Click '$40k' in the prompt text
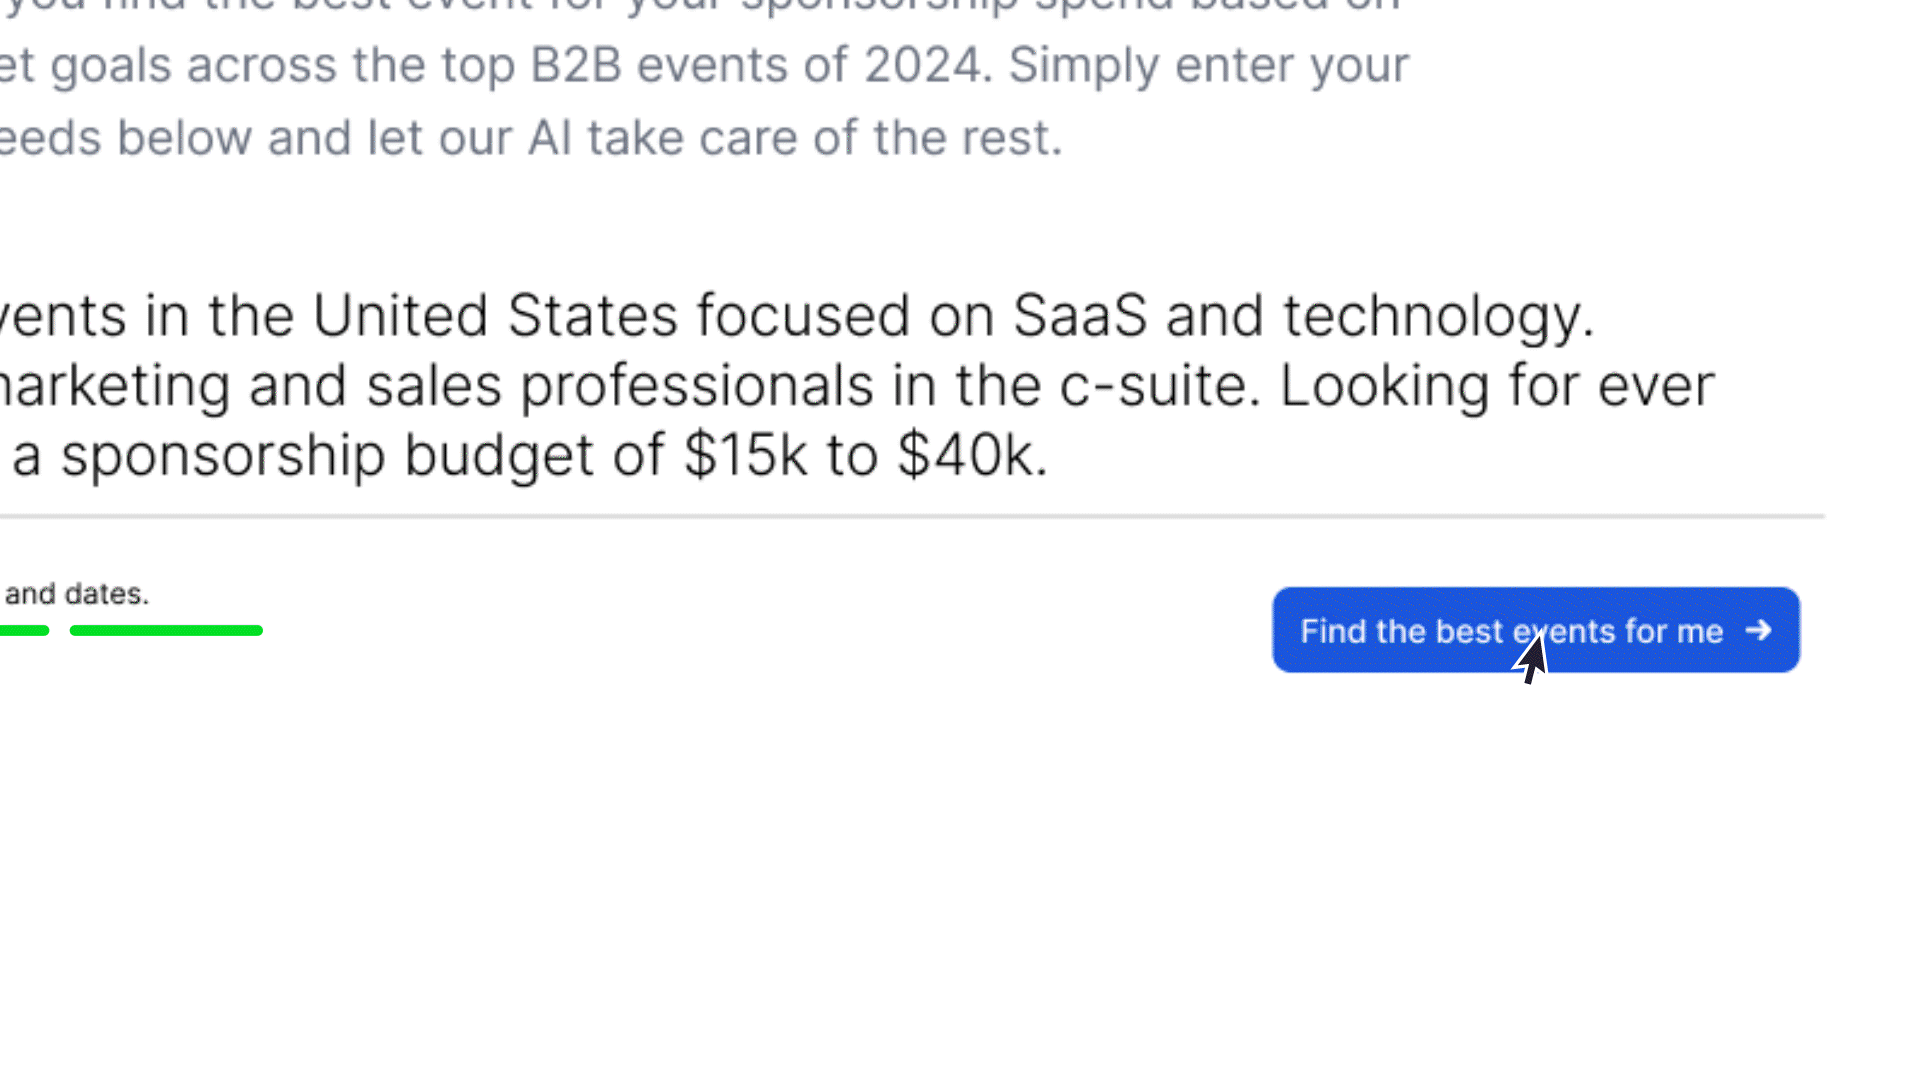The image size is (1920, 1080). [x=966, y=455]
